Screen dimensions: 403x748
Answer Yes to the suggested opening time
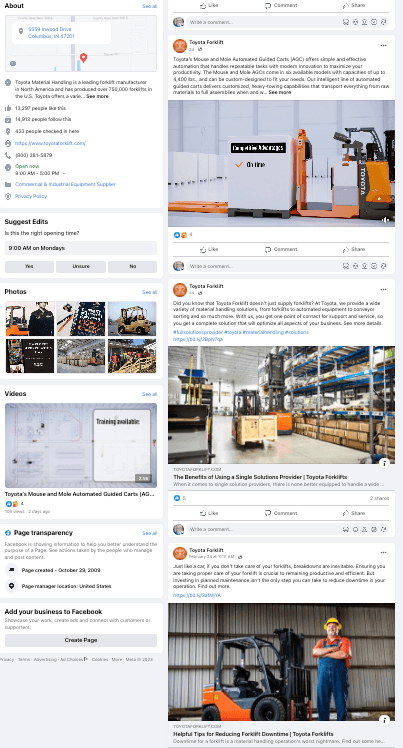(29, 267)
